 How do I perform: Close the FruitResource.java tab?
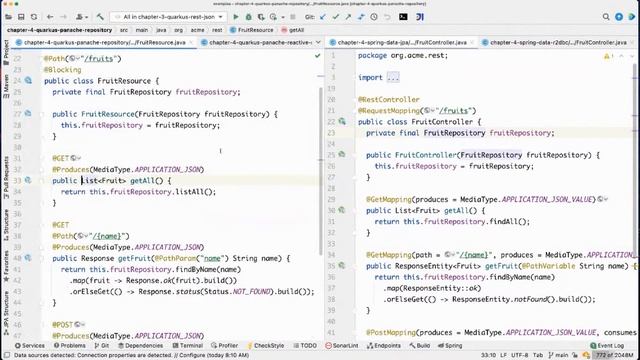pyautogui.click(x=191, y=42)
